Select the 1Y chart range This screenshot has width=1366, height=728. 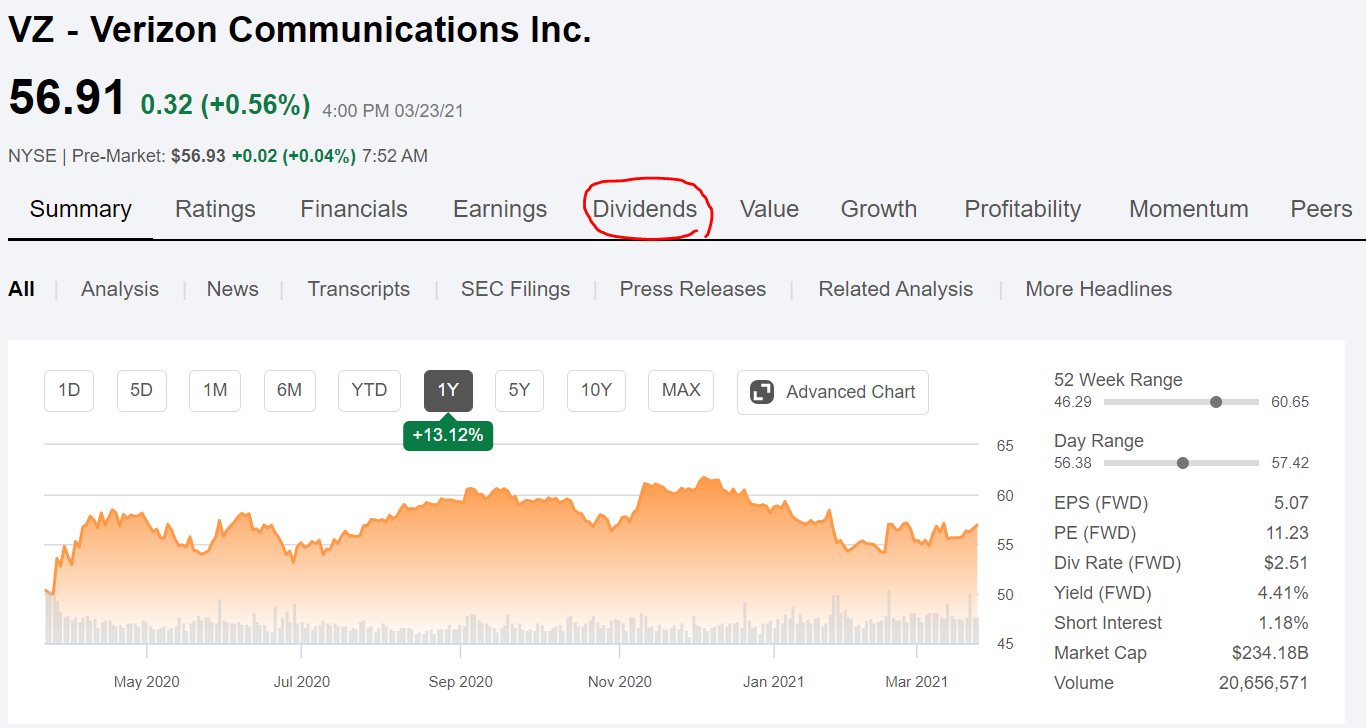click(x=448, y=390)
